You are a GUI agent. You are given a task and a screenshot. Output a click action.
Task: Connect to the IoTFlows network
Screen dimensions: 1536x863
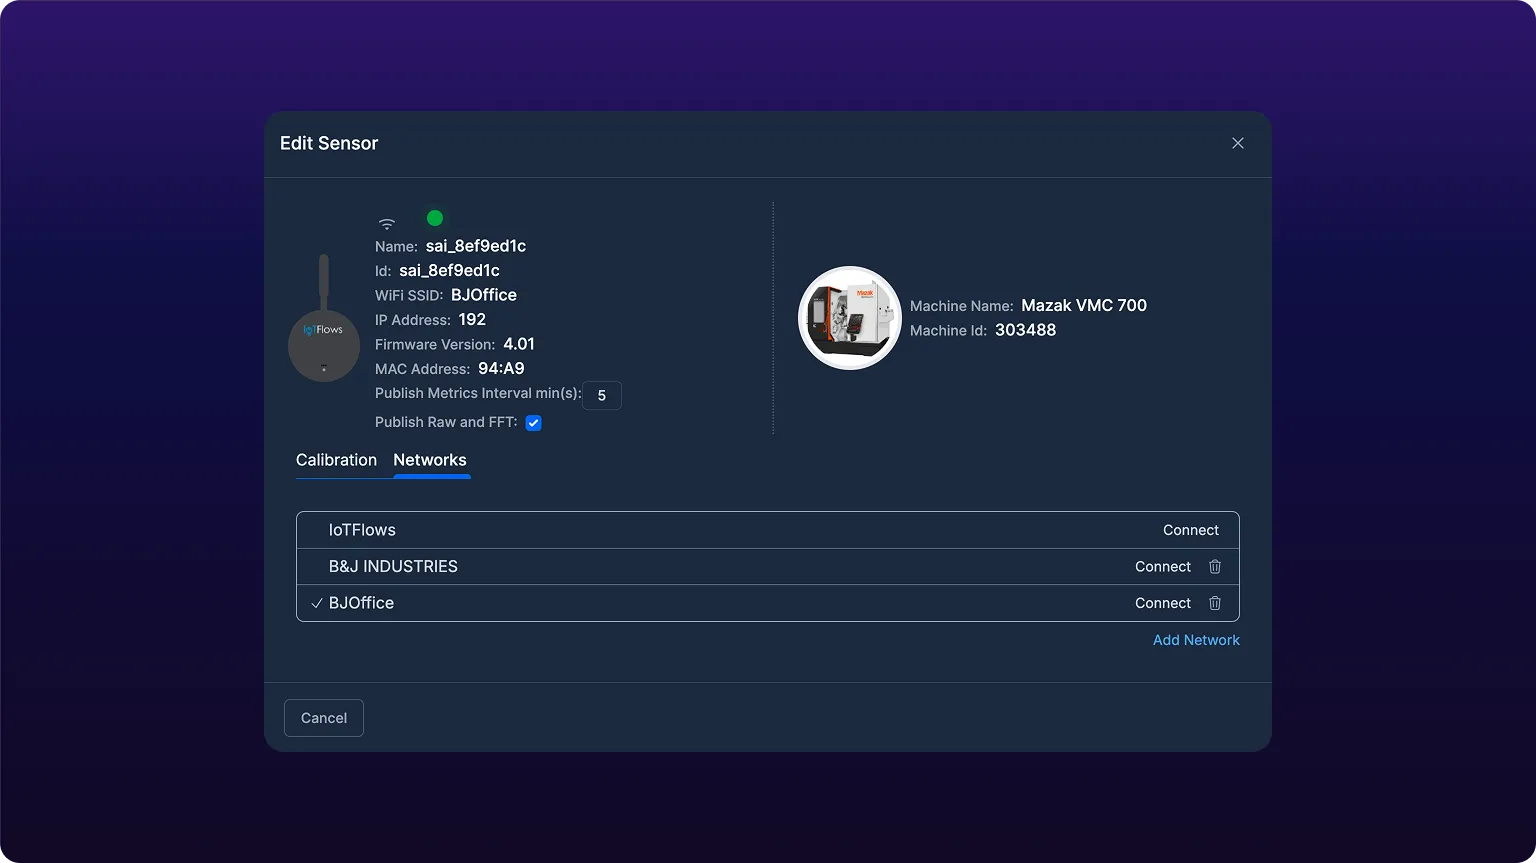click(1191, 530)
